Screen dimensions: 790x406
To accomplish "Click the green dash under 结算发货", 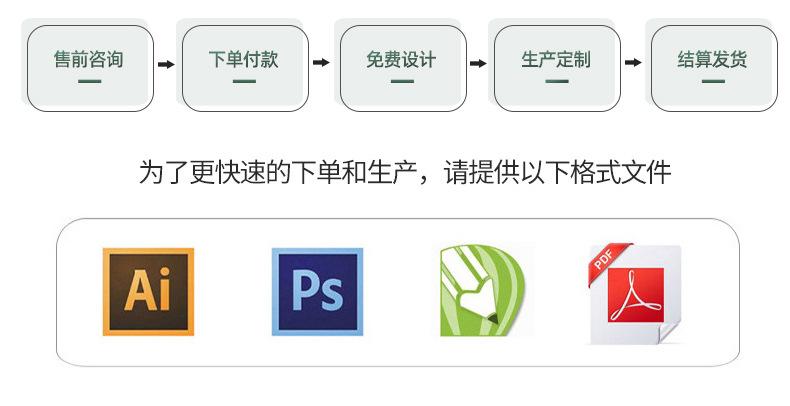I will click(x=713, y=81).
